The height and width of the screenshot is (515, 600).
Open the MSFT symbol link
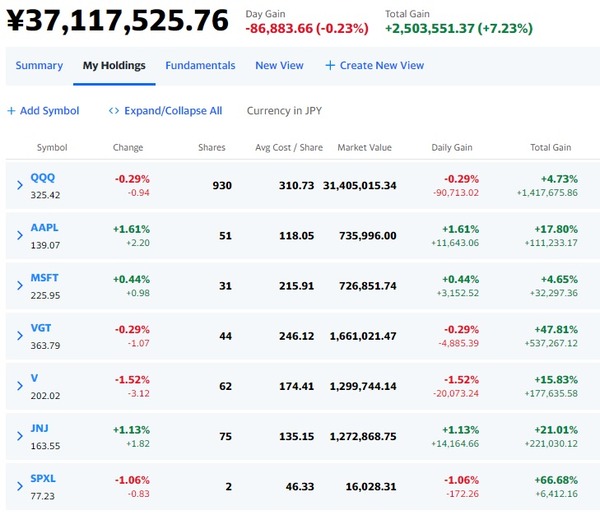click(44, 278)
